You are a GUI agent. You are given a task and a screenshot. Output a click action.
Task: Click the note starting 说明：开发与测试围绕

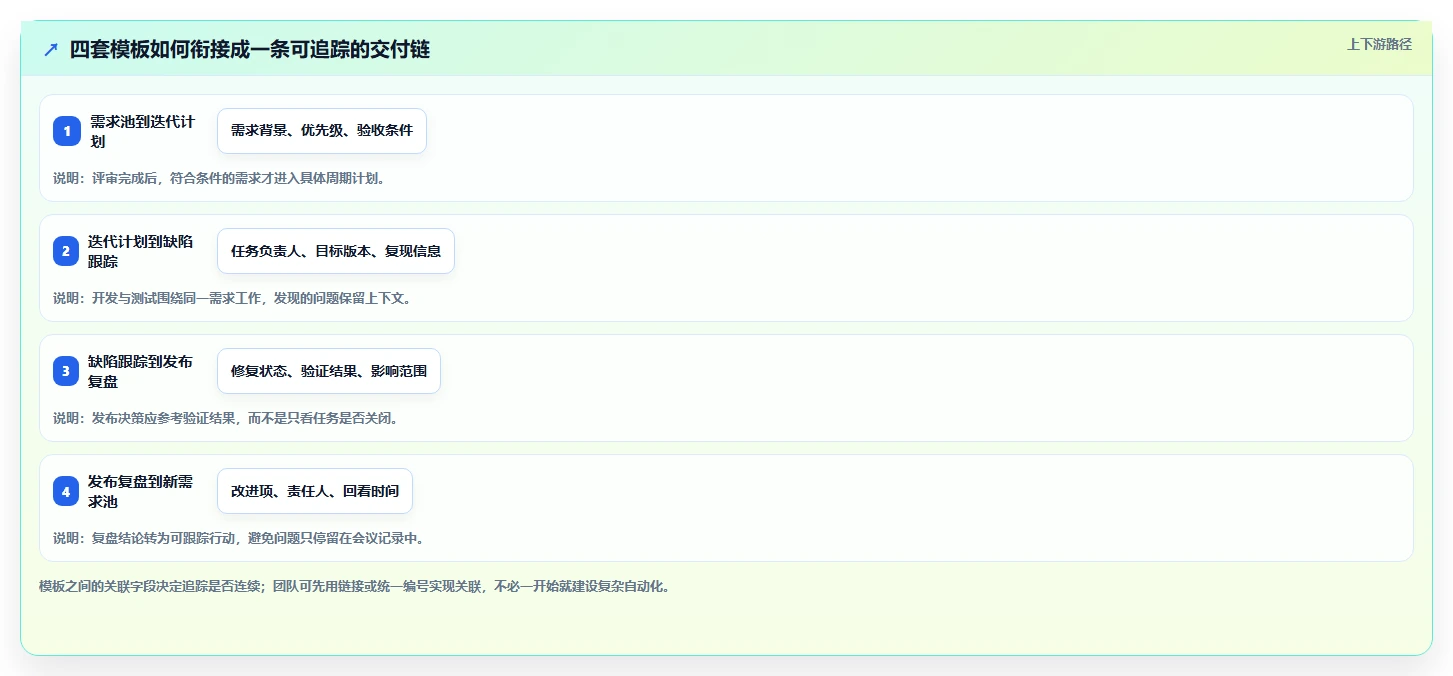click(232, 298)
